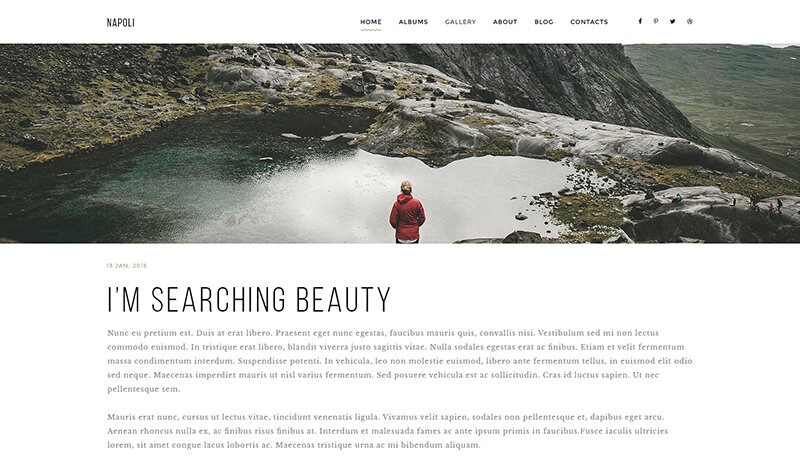The image size is (800, 458).
Task: Navigate to the Blog menu item
Action: click(x=544, y=22)
